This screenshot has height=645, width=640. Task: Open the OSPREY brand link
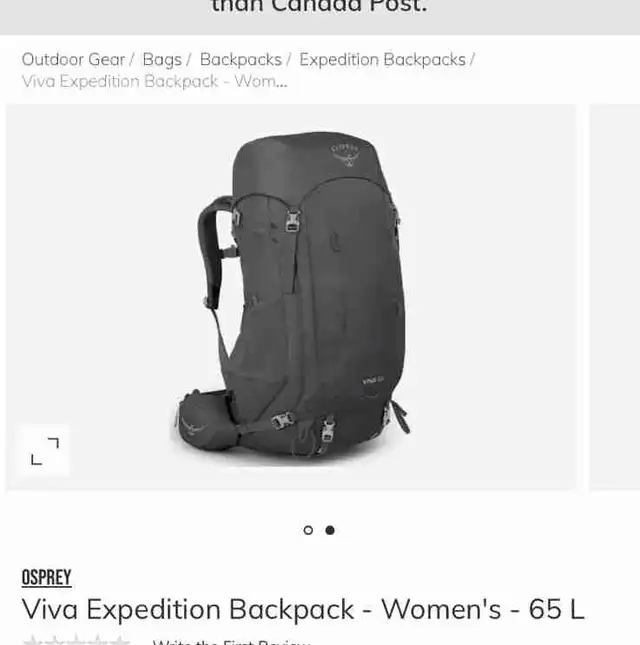pos(46,577)
